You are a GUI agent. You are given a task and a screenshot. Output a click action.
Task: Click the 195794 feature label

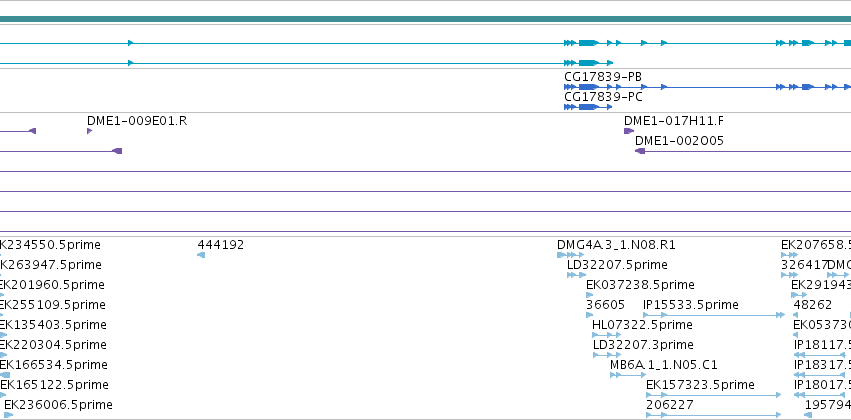[828, 404]
